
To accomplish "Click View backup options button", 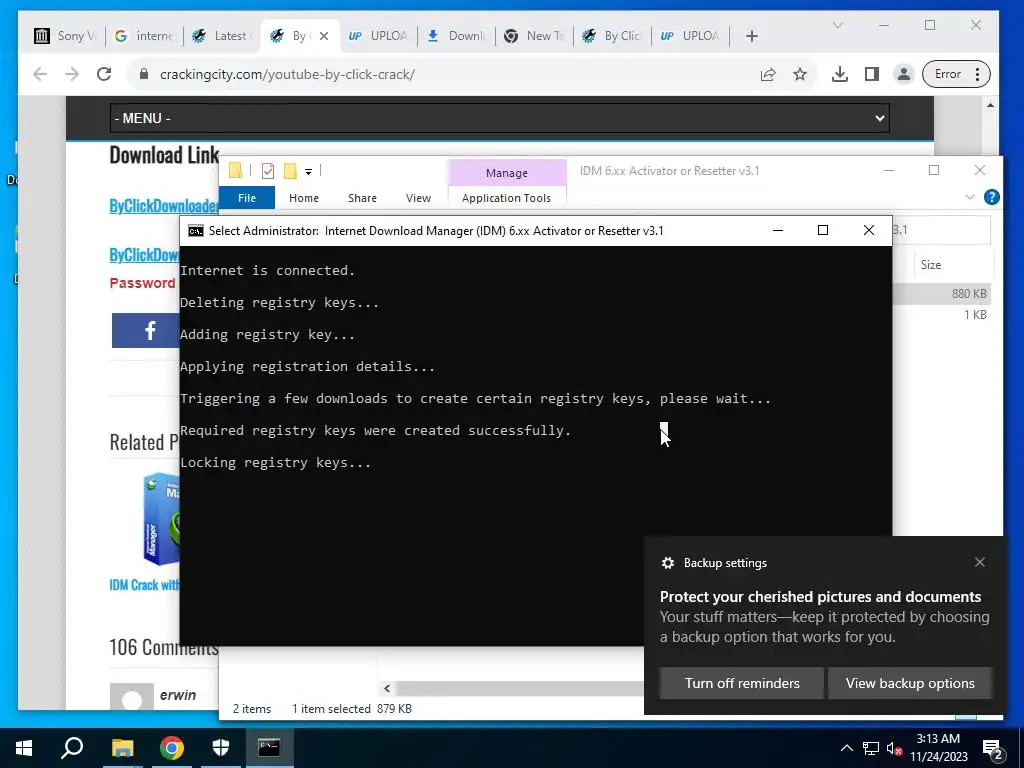I will 910,683.
